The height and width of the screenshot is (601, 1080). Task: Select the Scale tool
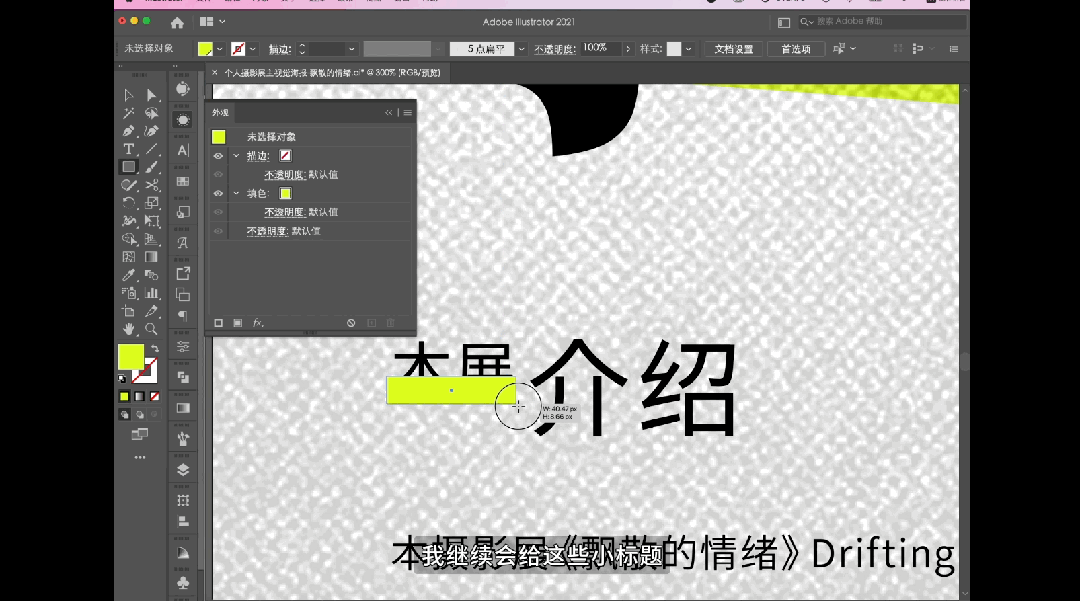(x=152, y=203)
